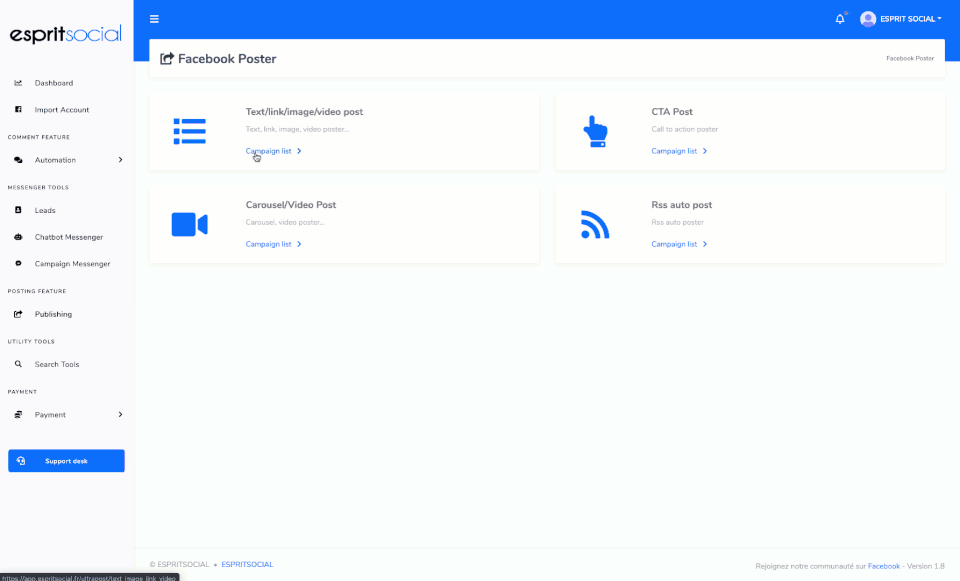The height and width of the screenshot is (581, 960).
Task: Click the Support desk button
Action: 66,461
